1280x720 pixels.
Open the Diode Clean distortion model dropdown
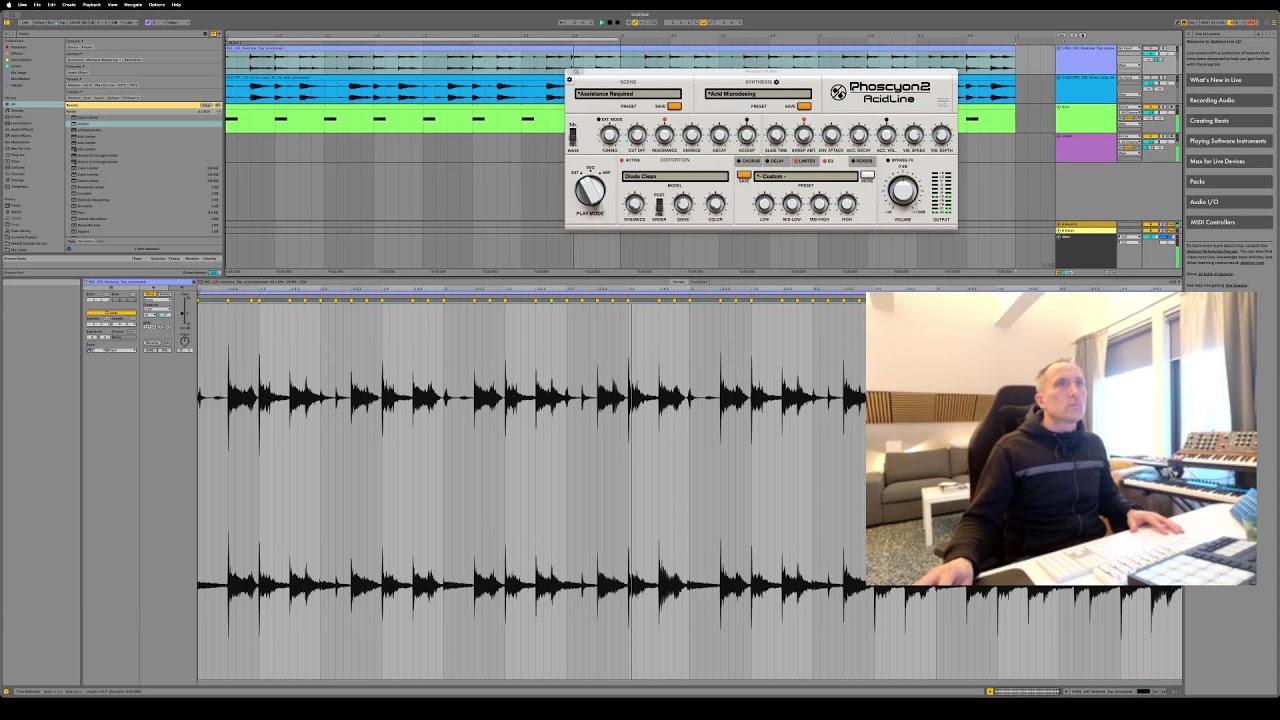(675, 176)
